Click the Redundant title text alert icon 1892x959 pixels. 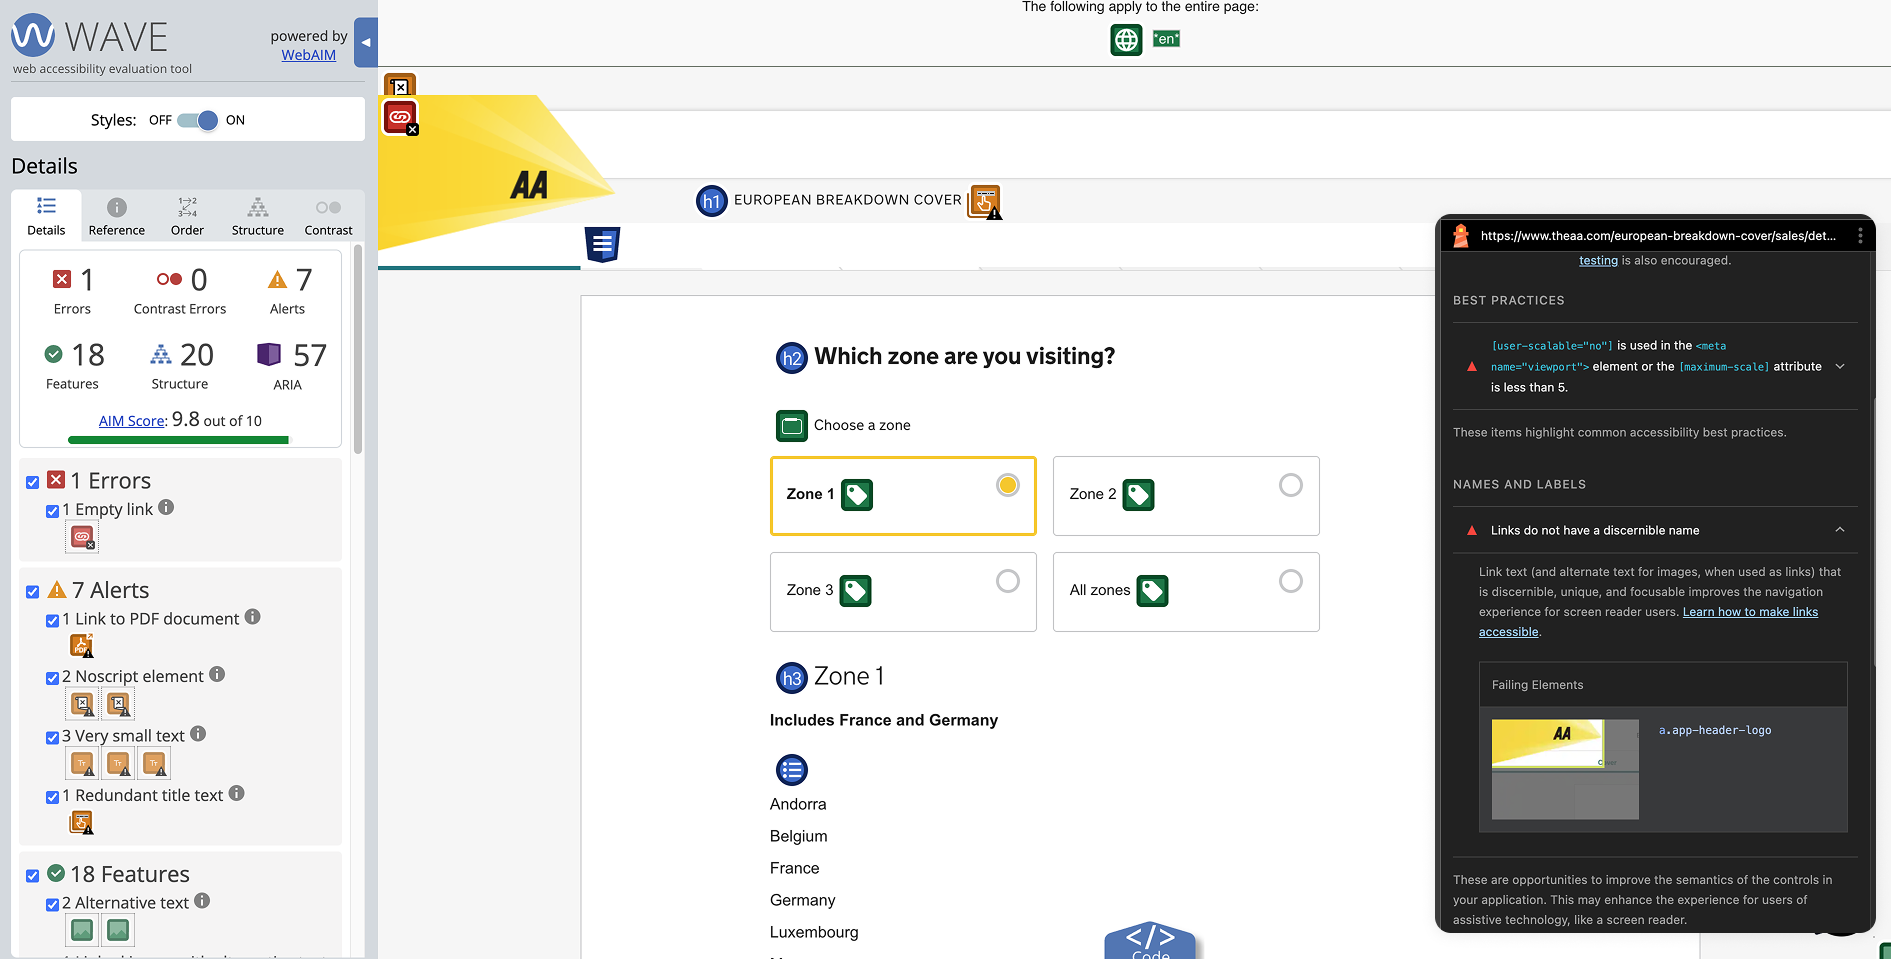[x=81, y=822]
